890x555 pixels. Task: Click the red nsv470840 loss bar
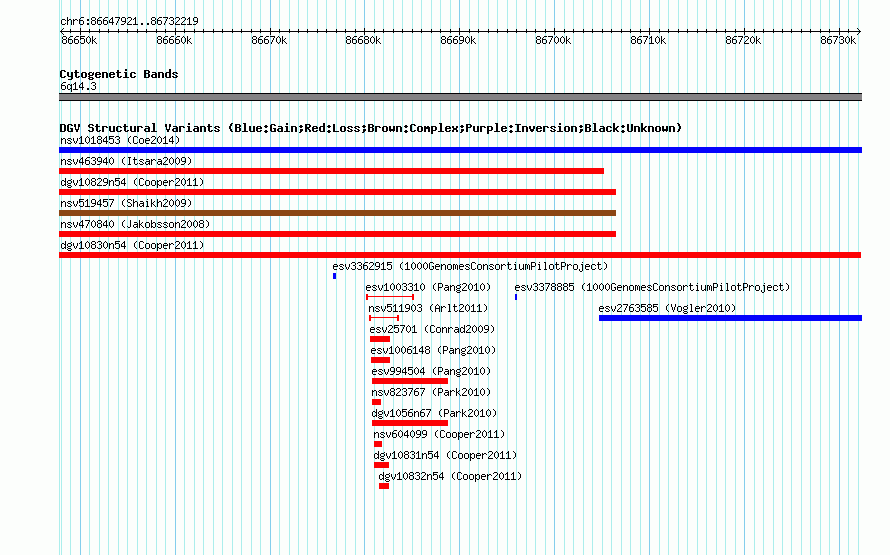(337, 234)
